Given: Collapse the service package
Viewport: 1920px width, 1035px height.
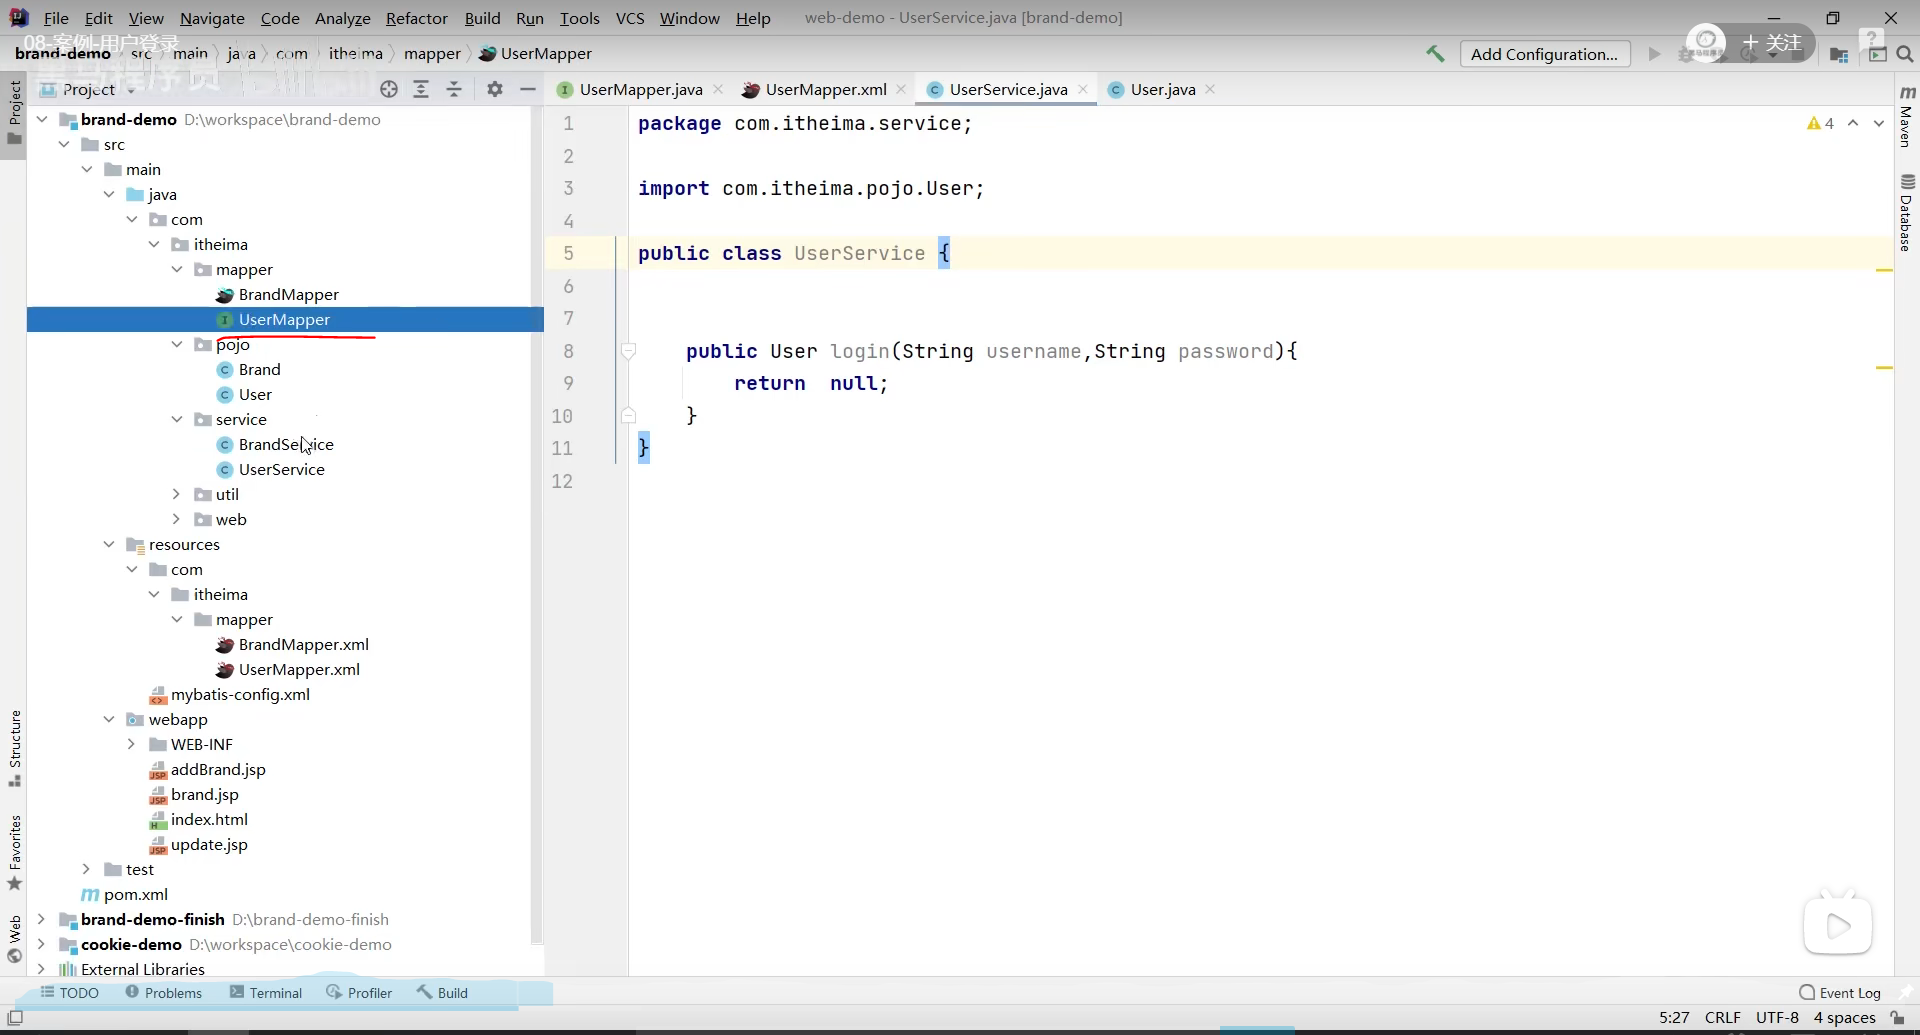Looking at the screenshot, I should coord(176,419).
